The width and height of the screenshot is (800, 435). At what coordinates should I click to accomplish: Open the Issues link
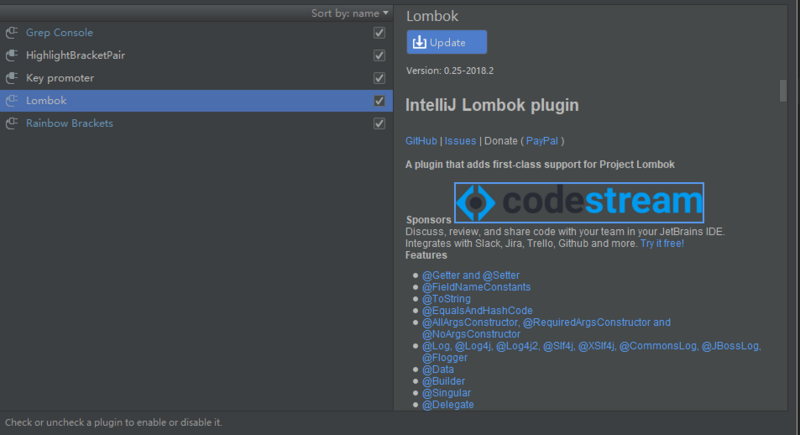[460, 141]
